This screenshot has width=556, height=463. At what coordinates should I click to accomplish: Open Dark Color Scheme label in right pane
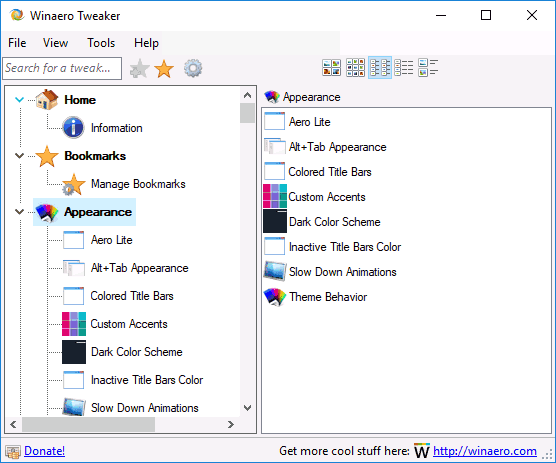coord(334,222)
